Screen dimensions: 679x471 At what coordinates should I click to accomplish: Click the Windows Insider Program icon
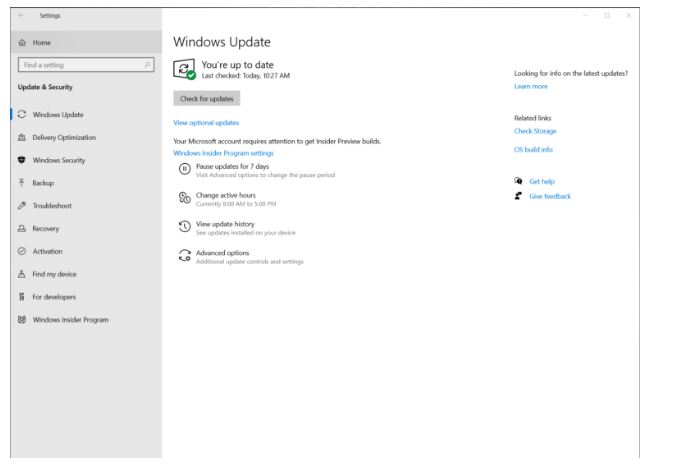[x=22, y=319]
